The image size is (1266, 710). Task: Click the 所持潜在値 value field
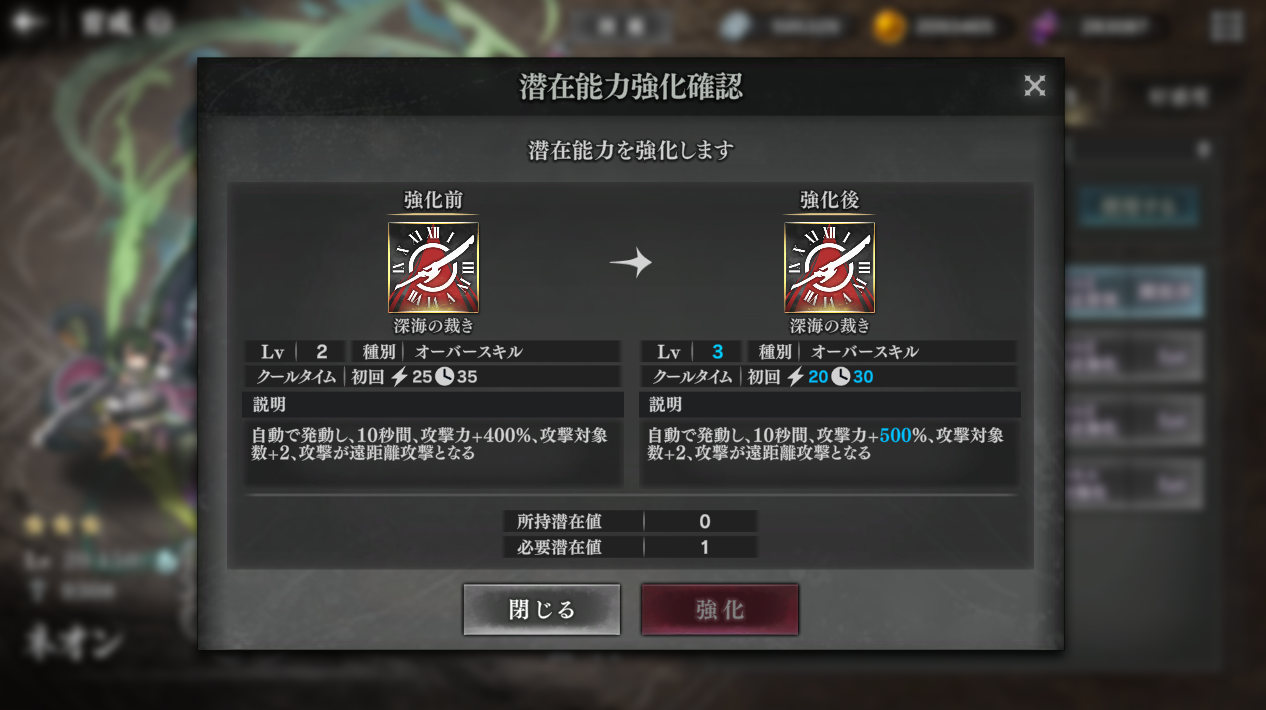[x=705, y=521]
